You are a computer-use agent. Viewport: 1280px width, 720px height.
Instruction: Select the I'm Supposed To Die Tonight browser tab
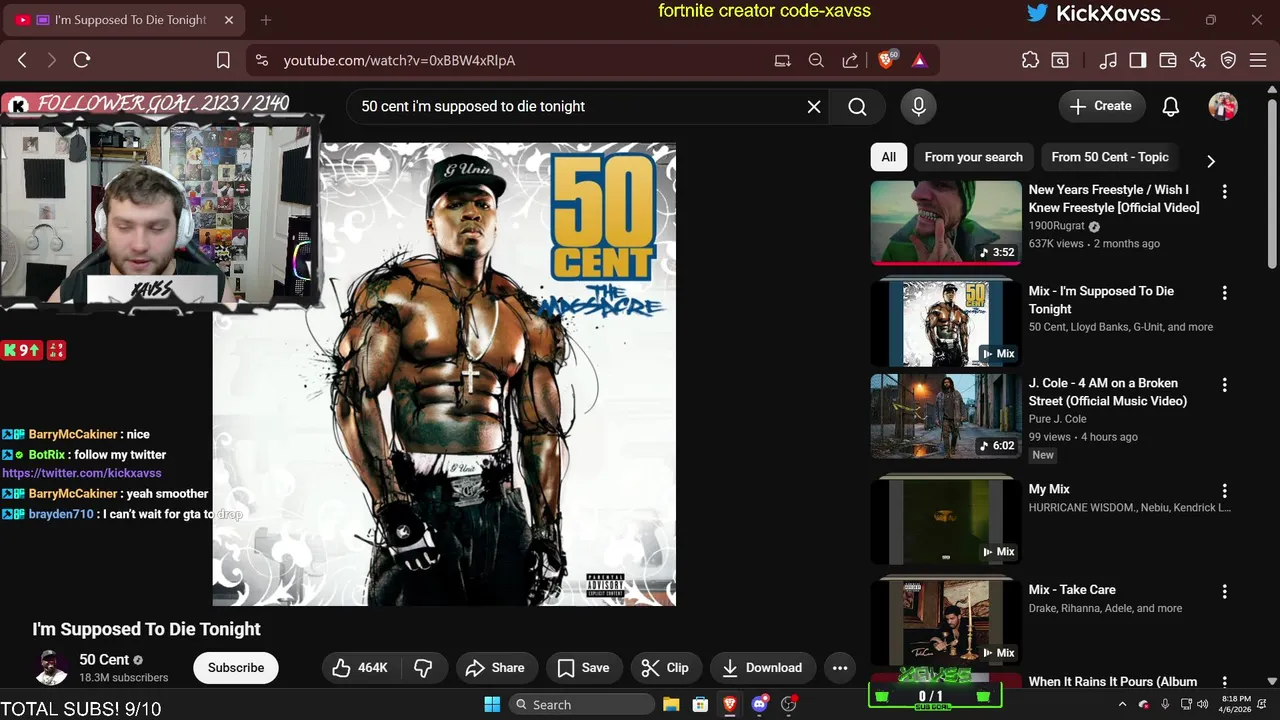(122, 20)
